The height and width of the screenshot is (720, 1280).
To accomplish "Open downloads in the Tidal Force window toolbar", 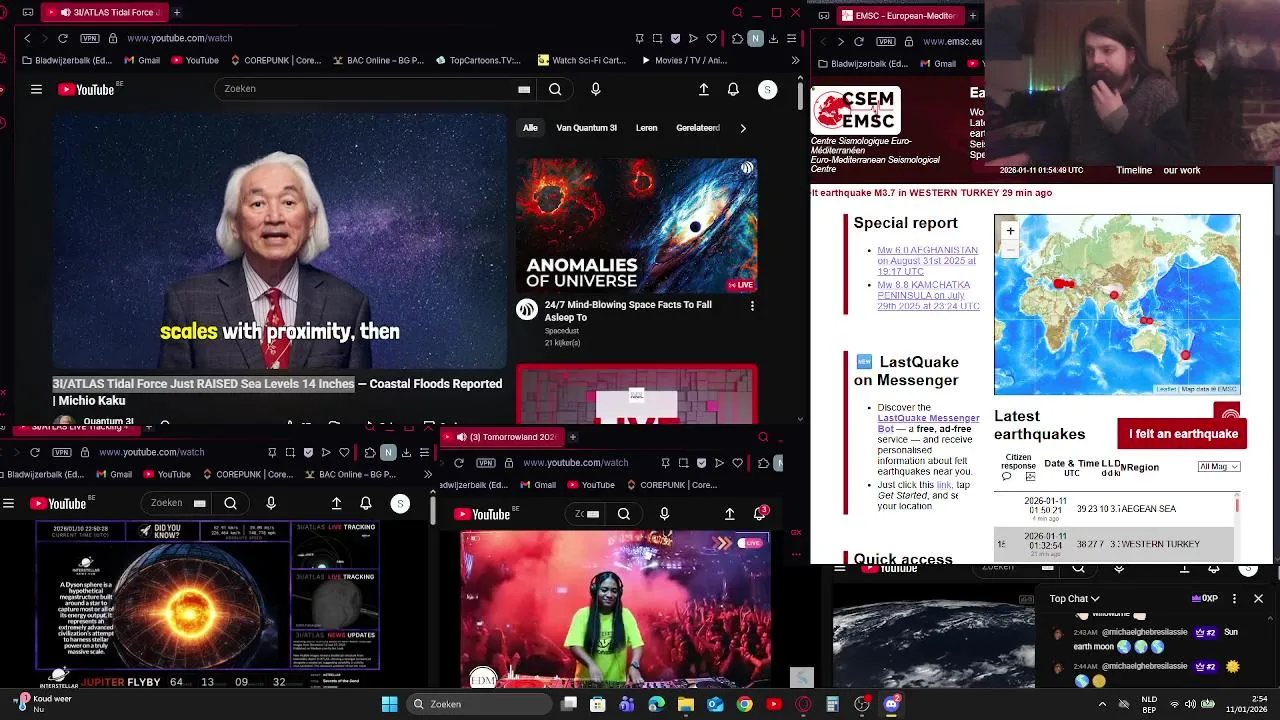I will 773,38.
